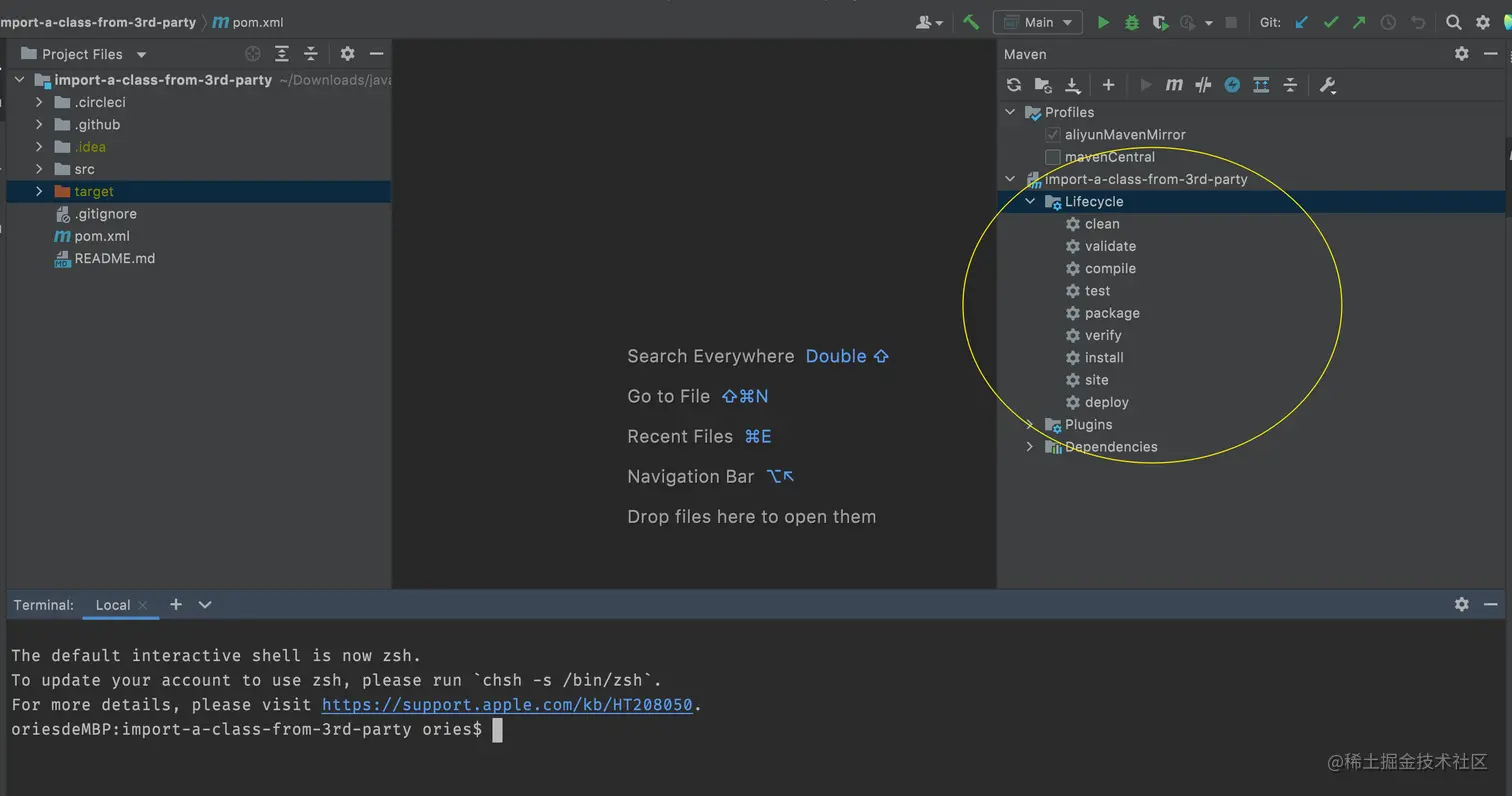Execute Maven Goal m icon
The image size is (1512, 796).
coord(1174,85)
